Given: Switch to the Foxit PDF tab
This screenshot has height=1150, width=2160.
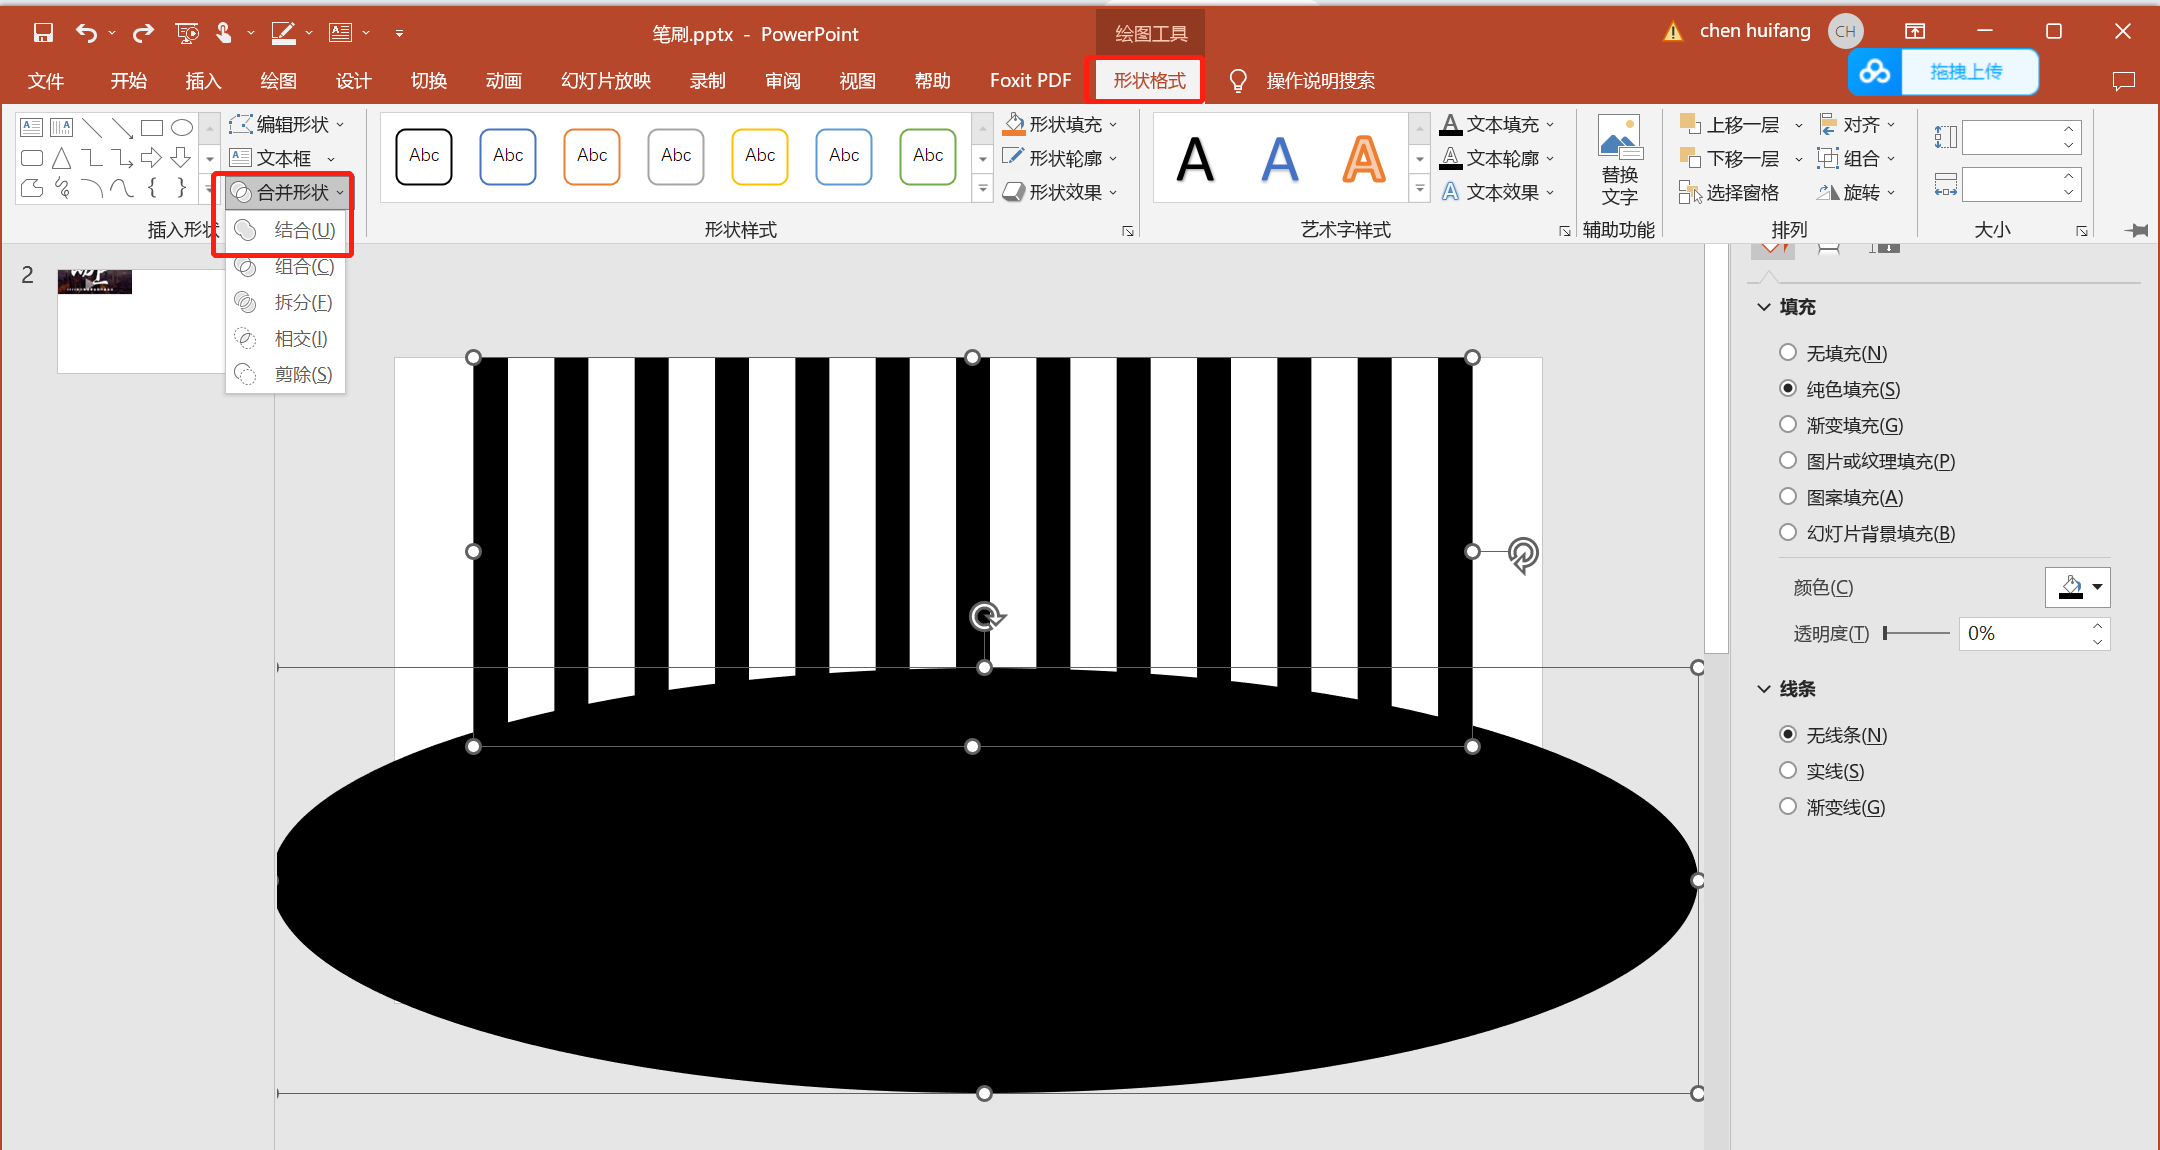Looking at the screenshot, I should [x=1030, y=81].
